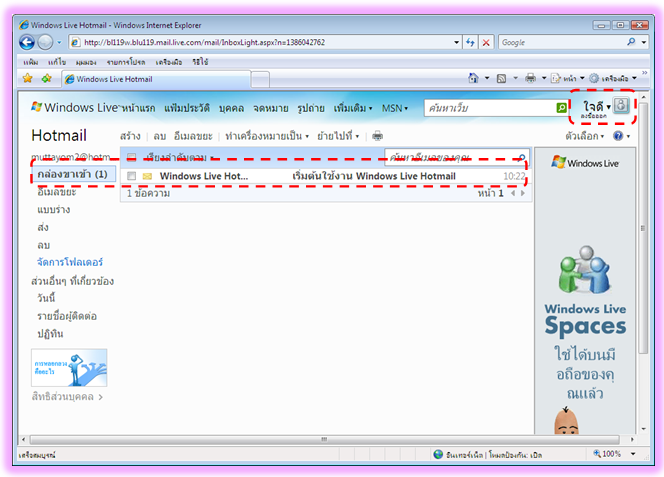Click the สร้าง new message link

130,136
